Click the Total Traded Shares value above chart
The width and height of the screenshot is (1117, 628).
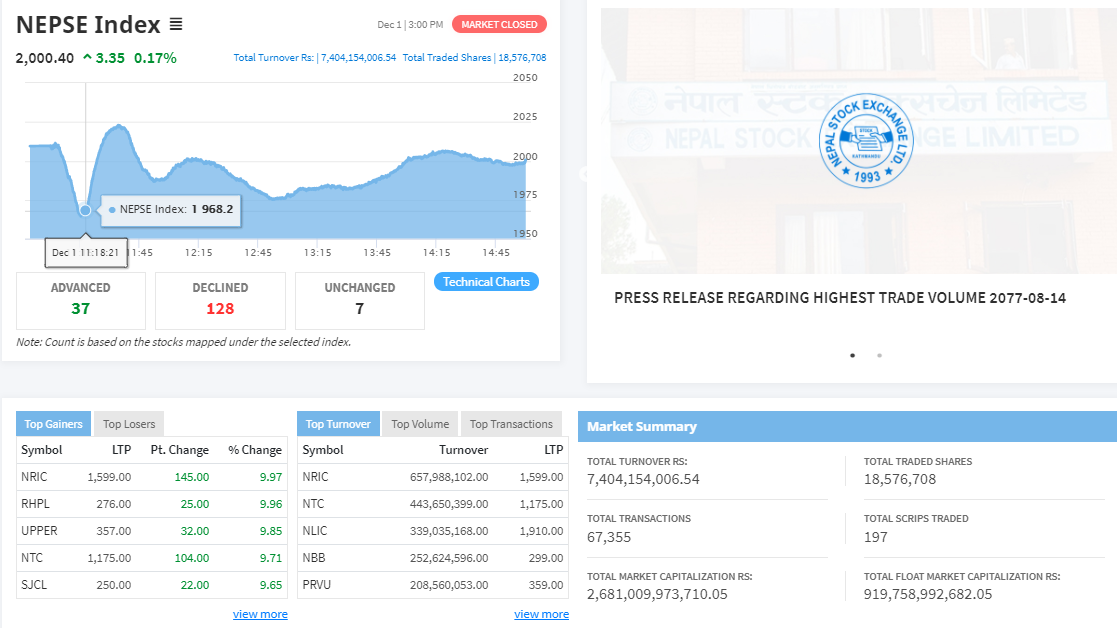pos(522,58)
